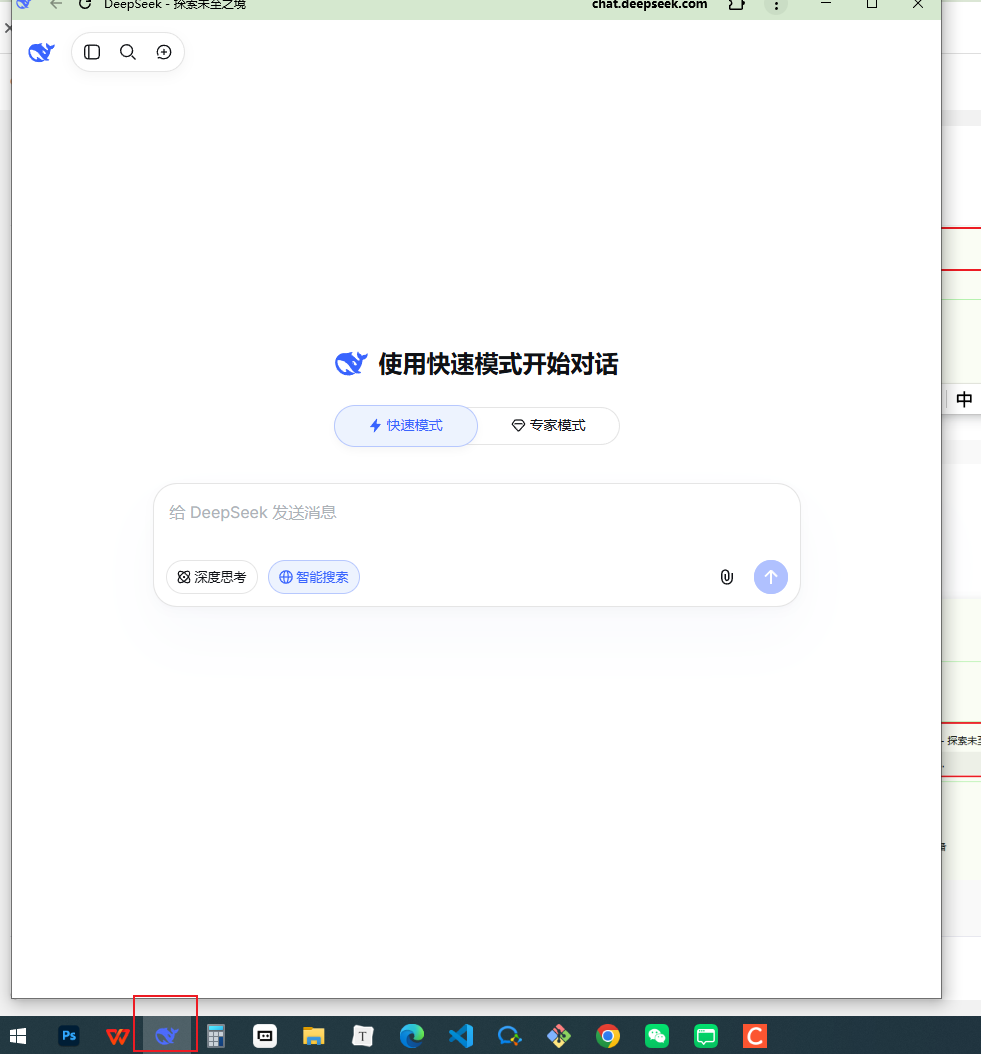Open blue magnifier chat app in taskbar
The height and width of the screenshot is (1054, 981).
coord(510,1036)
